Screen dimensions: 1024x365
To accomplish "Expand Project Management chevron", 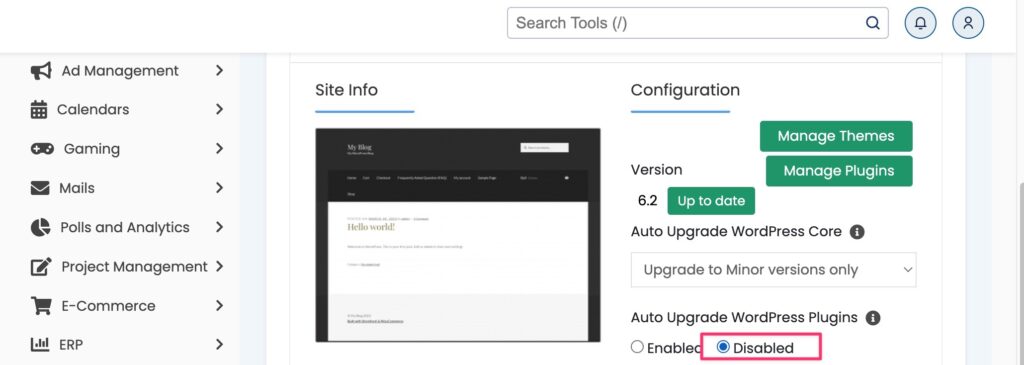I will click(x=219, y=266).
